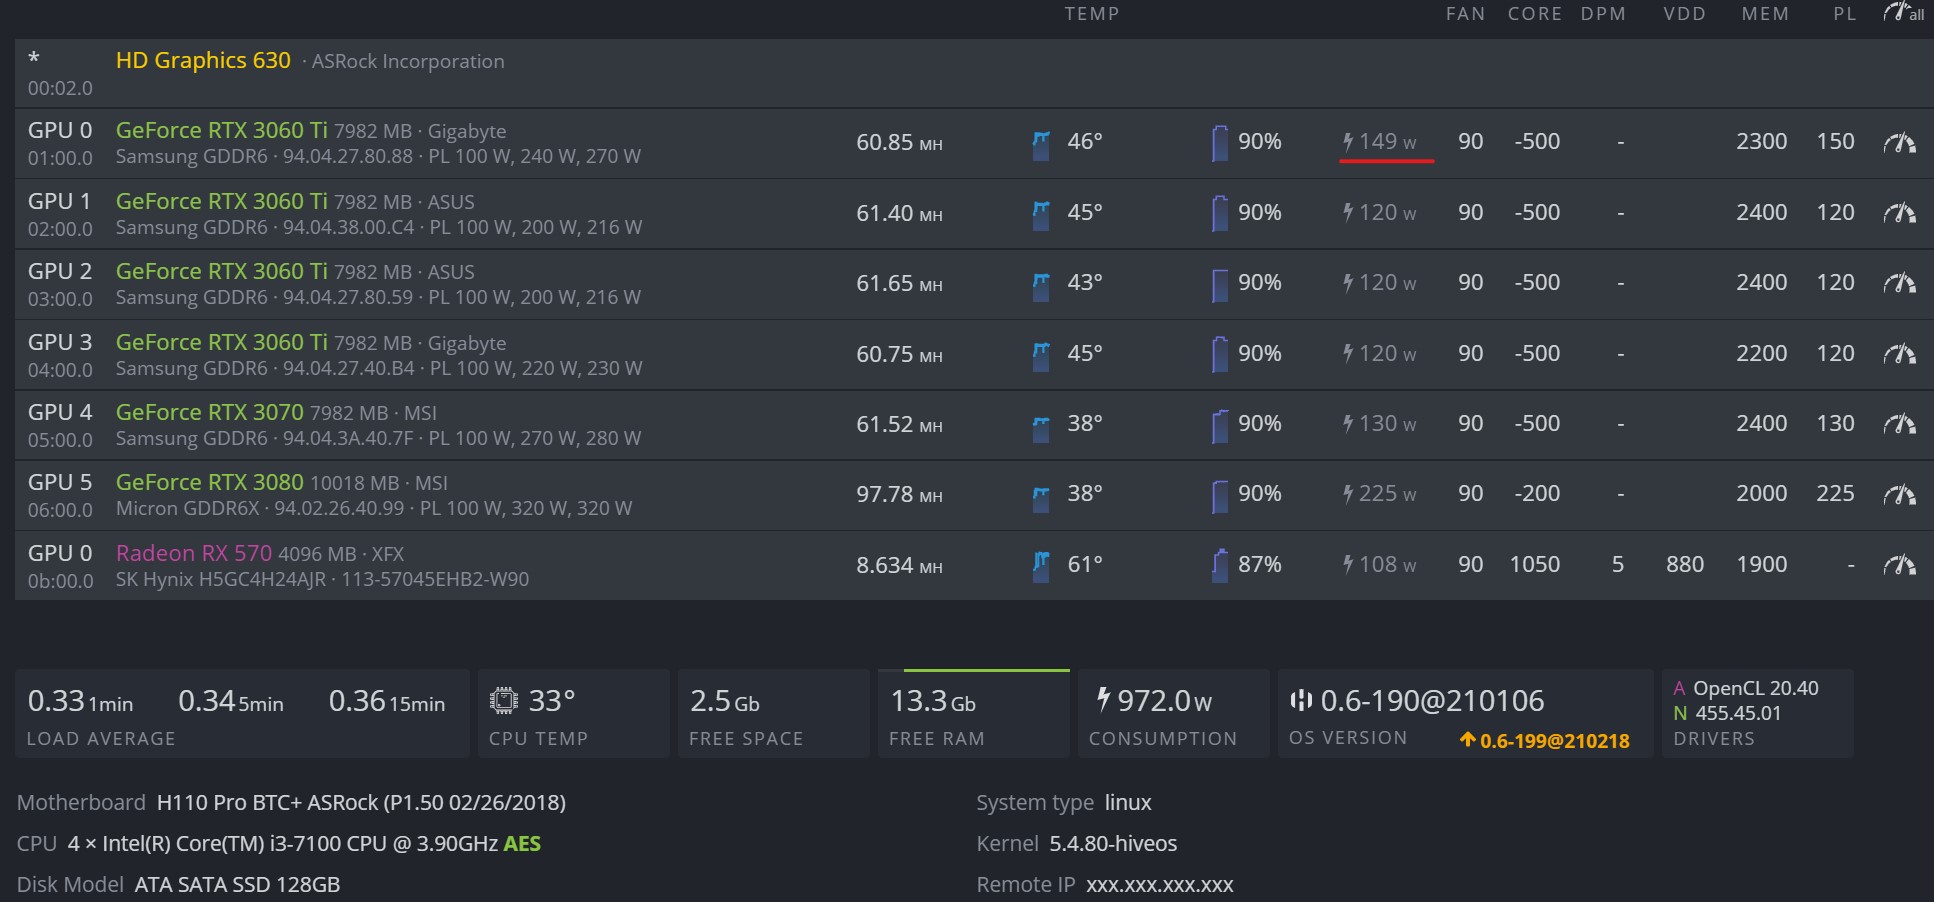Image resolution: width=1934 pixels, height=902 pixels.
Task: Click power bolt icon next to 149 w
Action: pos(1348,141)
